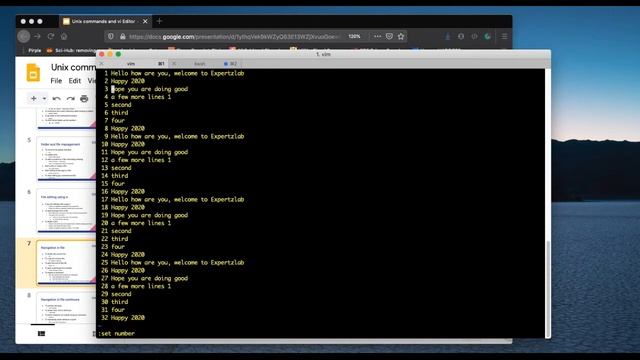Screen dimensions: 640x360
Task: Click the ':set number' command line
Action: (x=116, y=333)
